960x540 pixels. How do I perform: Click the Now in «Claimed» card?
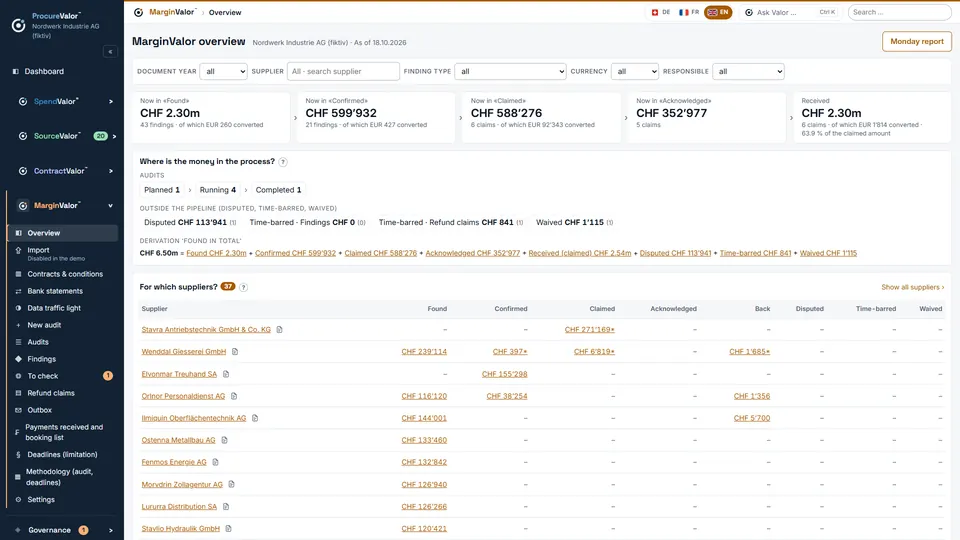[541, 117]
